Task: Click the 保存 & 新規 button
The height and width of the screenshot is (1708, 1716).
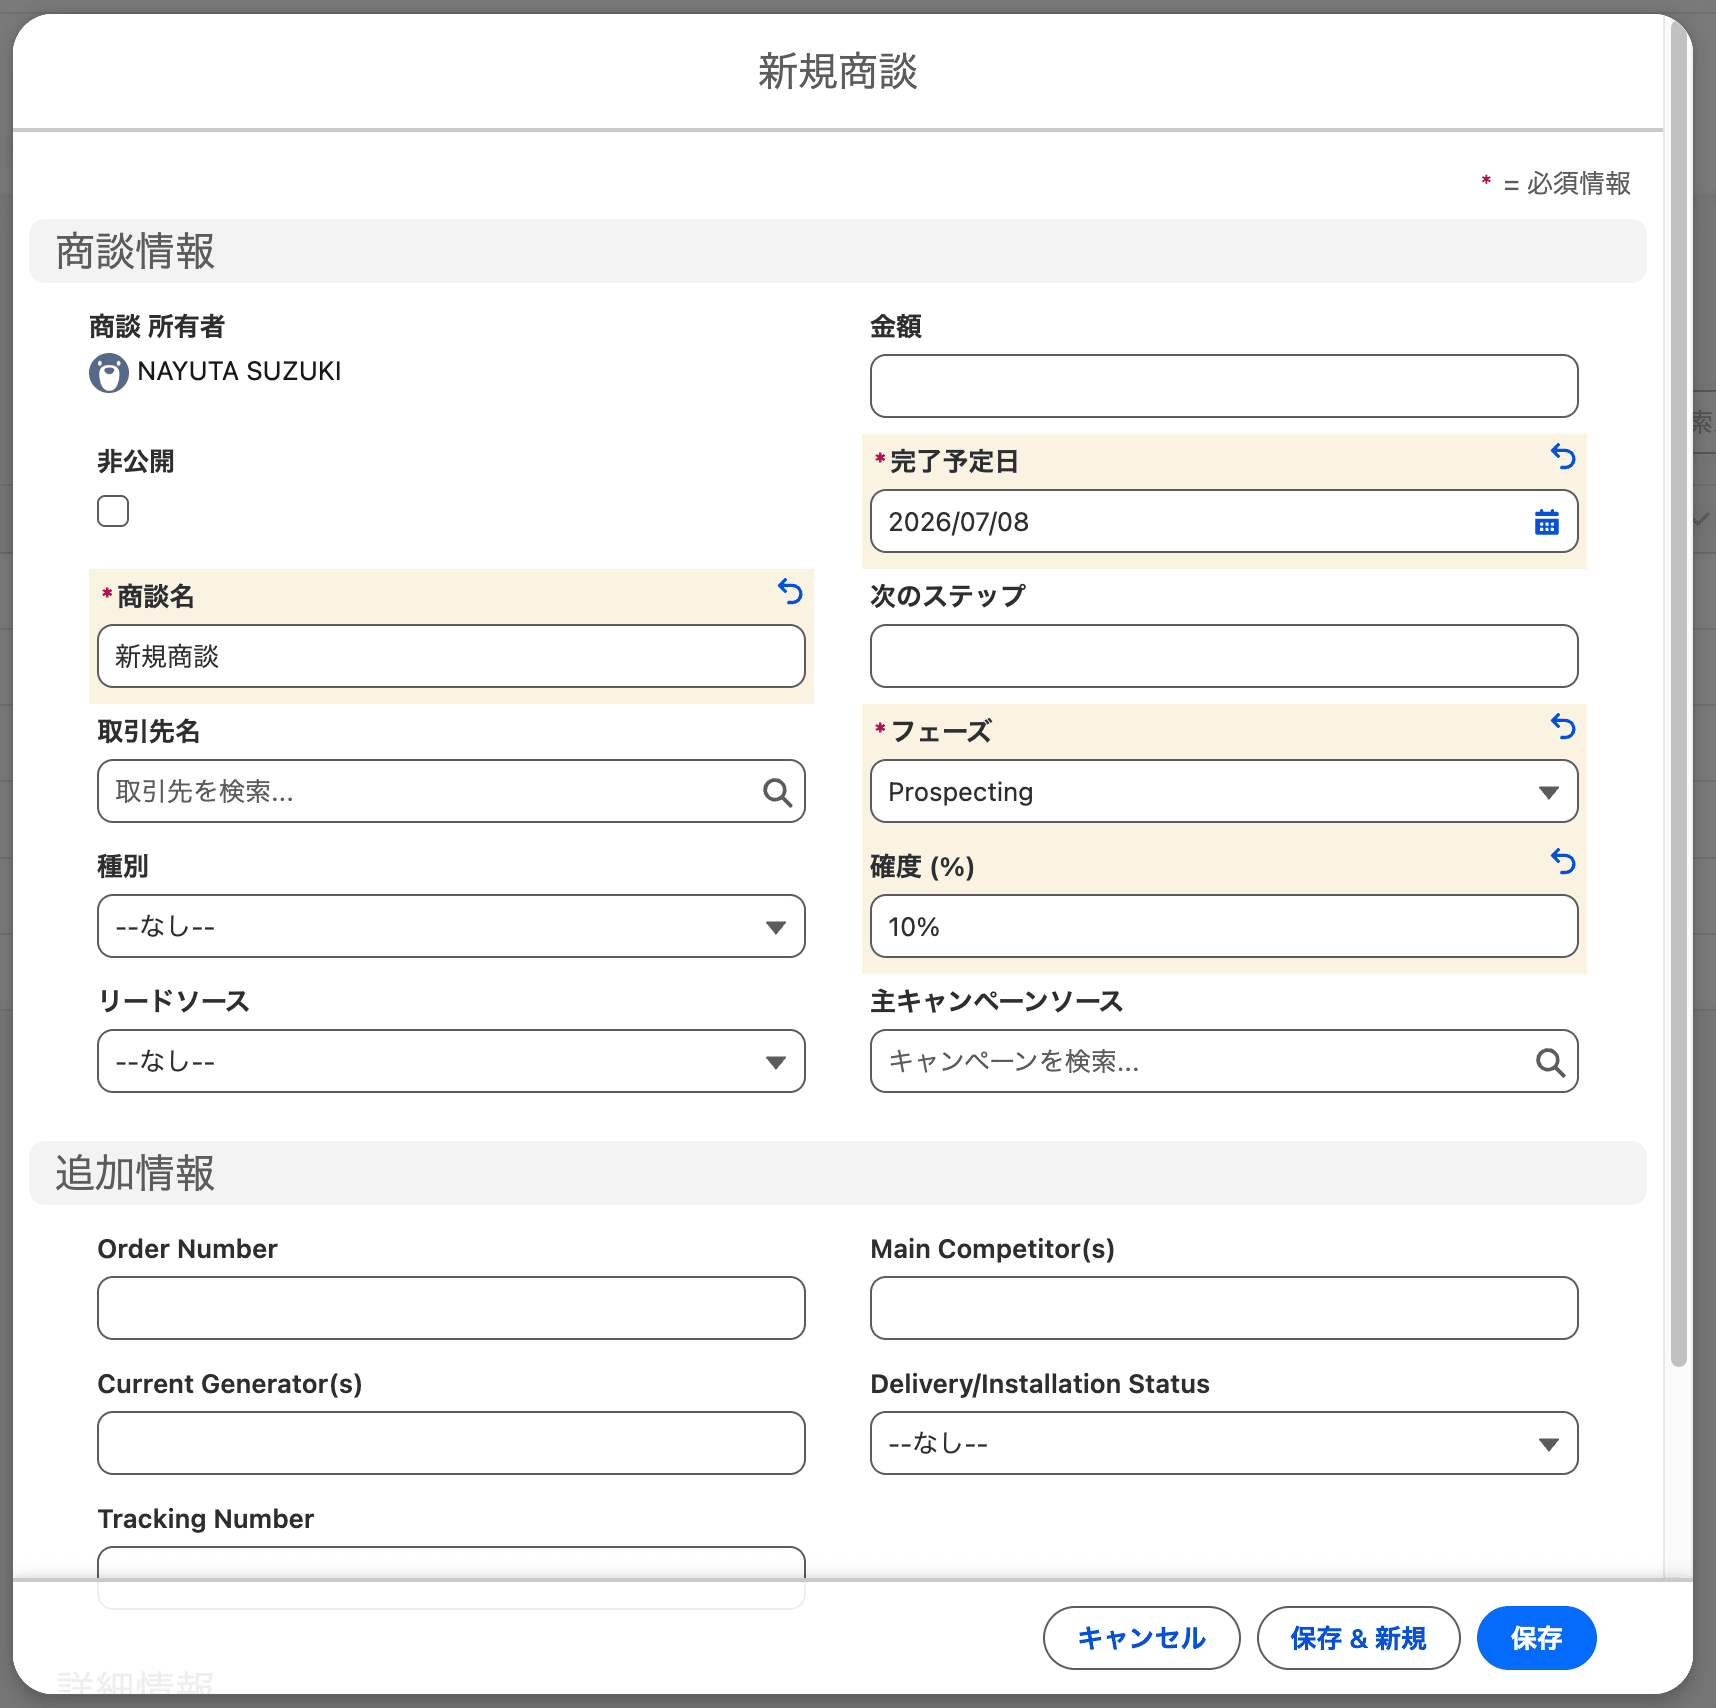Action: [x=1358, y=1638]
